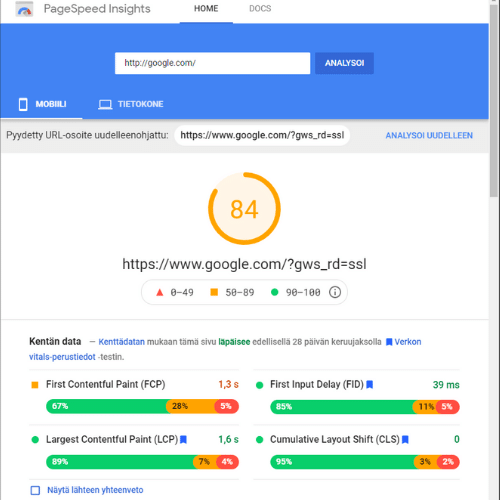This screenshot has width=500, height=500.
Task: Select the TIETOKONE results tab
Action: click(131, 104)
